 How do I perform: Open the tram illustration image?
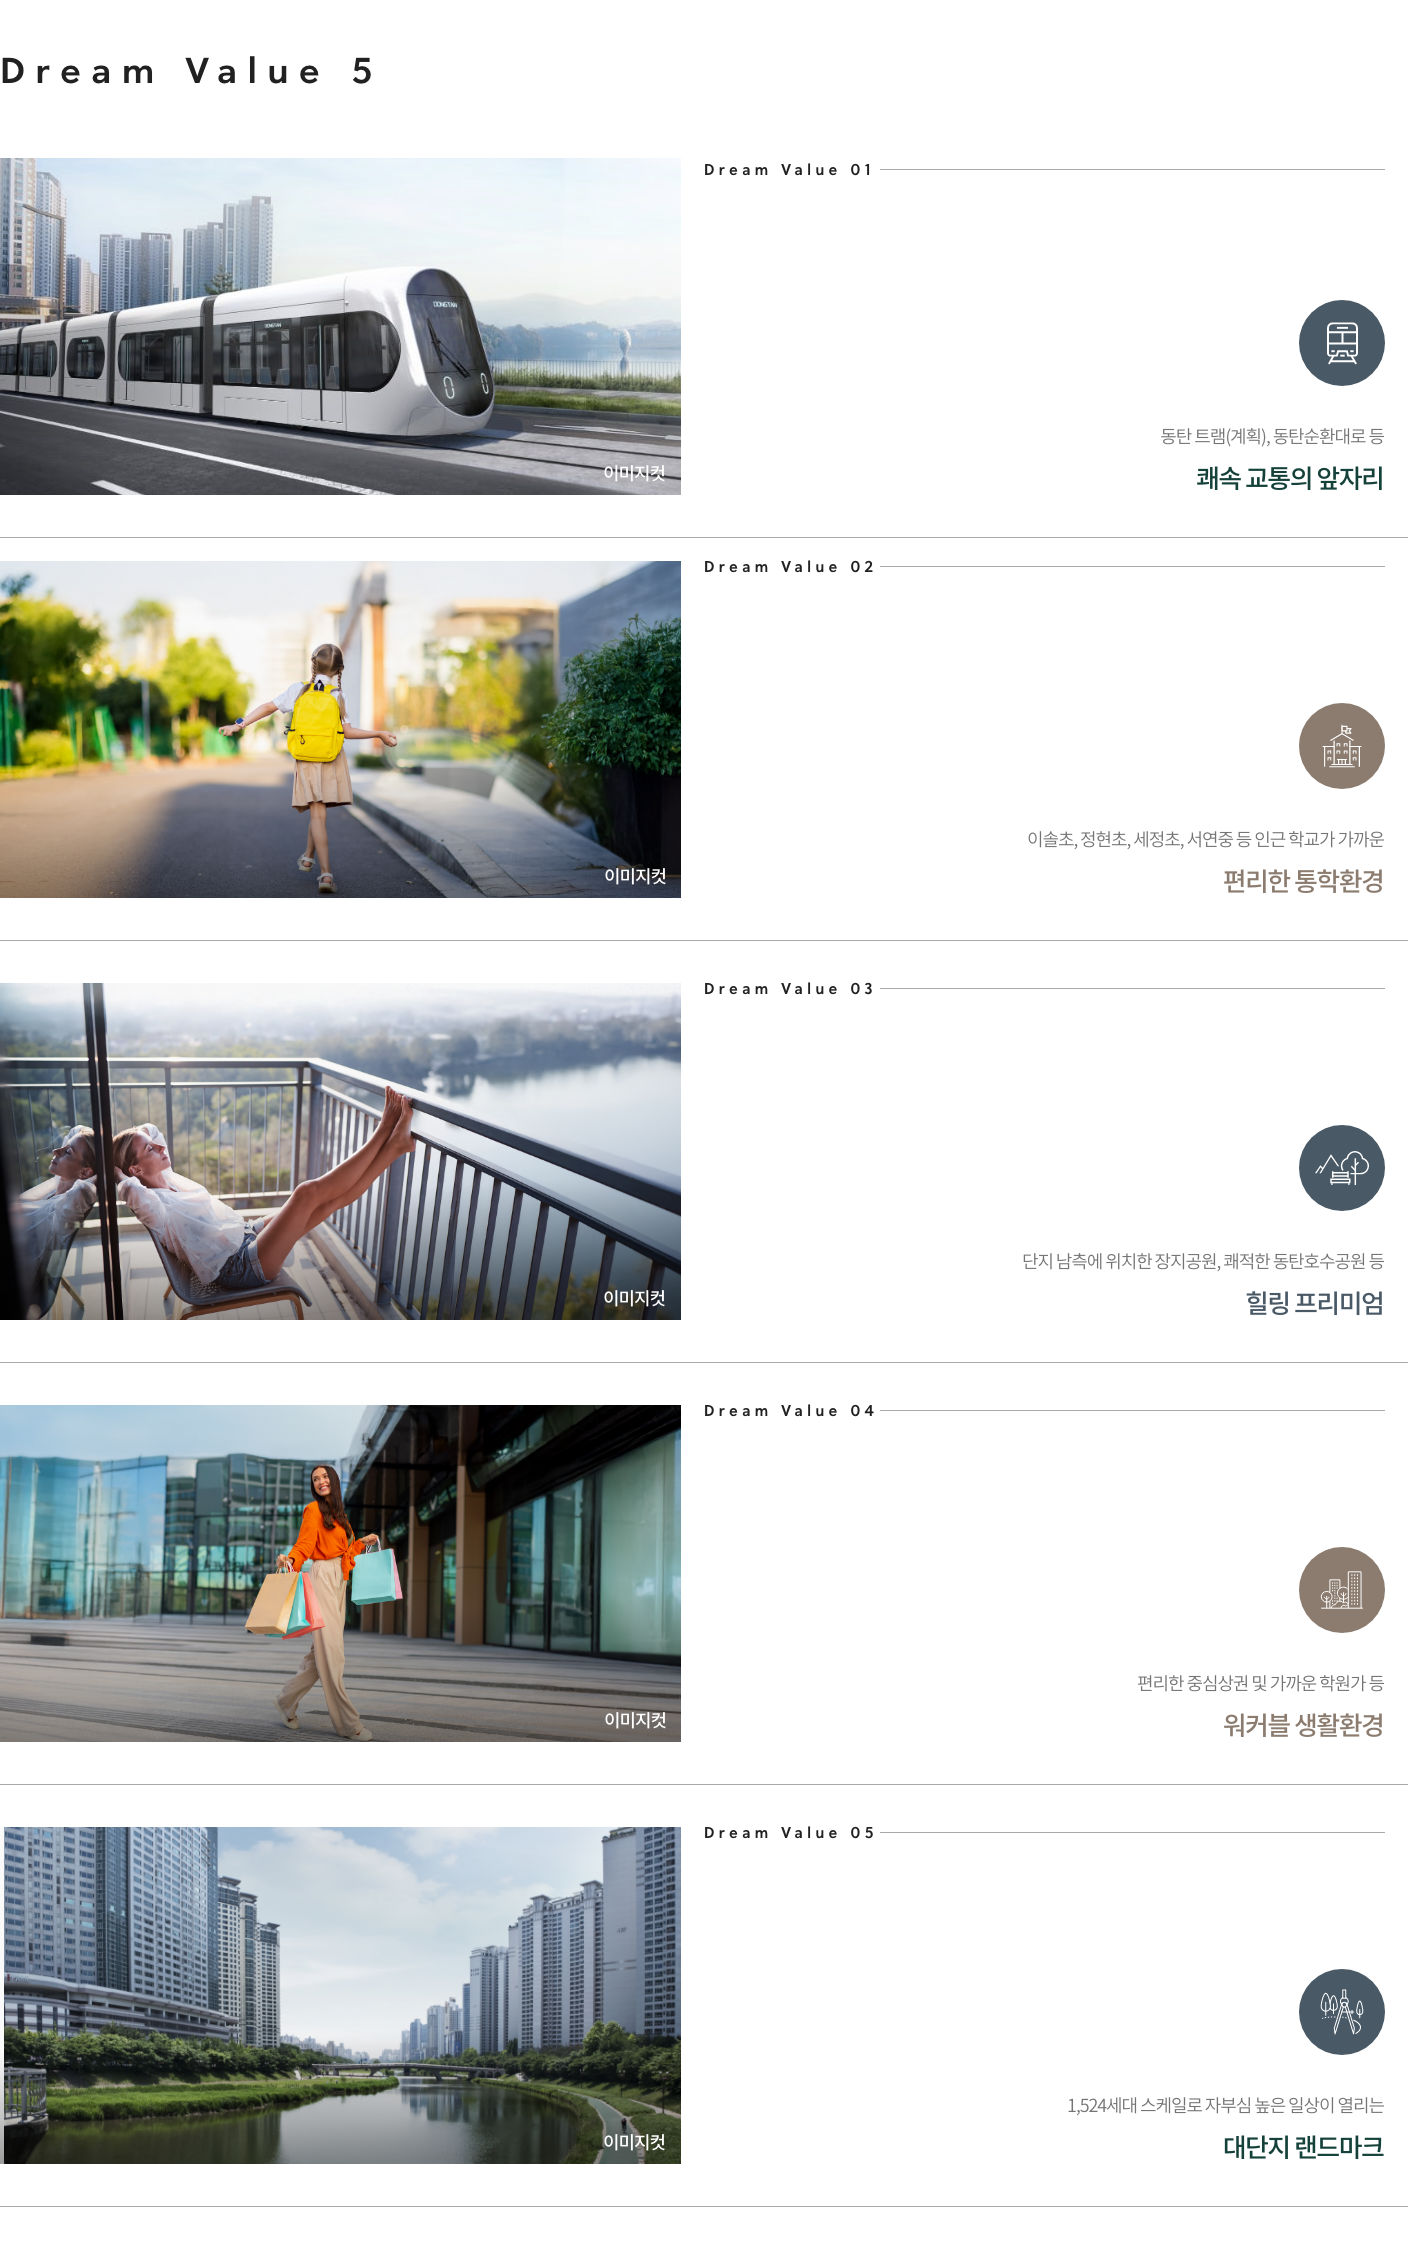pyautogui.click(x=340, y=326)
